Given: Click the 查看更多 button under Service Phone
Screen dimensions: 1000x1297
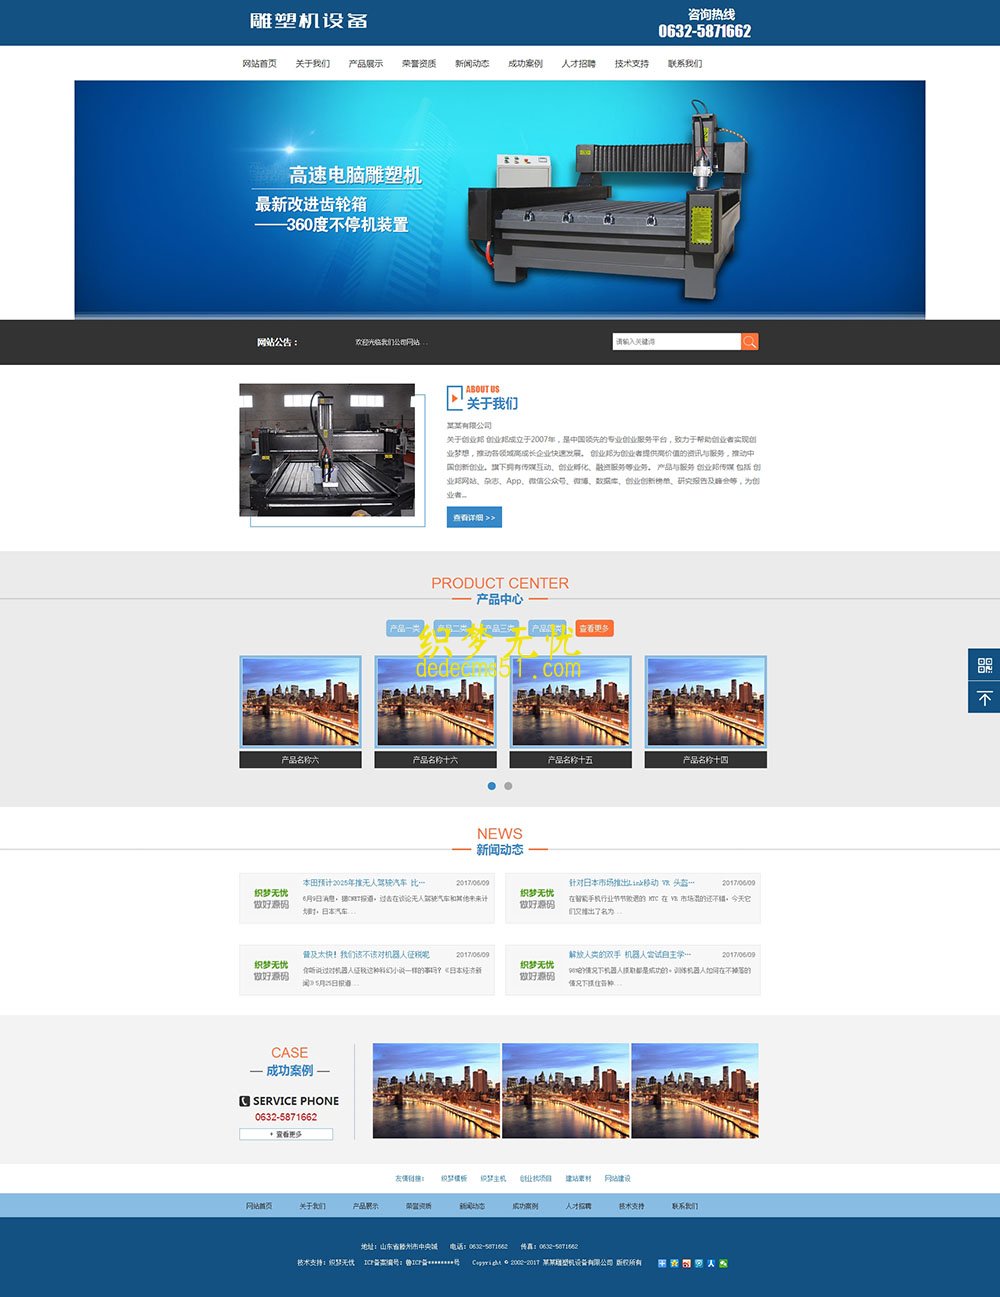Looking at the screenshot, I should [286, 1134].
